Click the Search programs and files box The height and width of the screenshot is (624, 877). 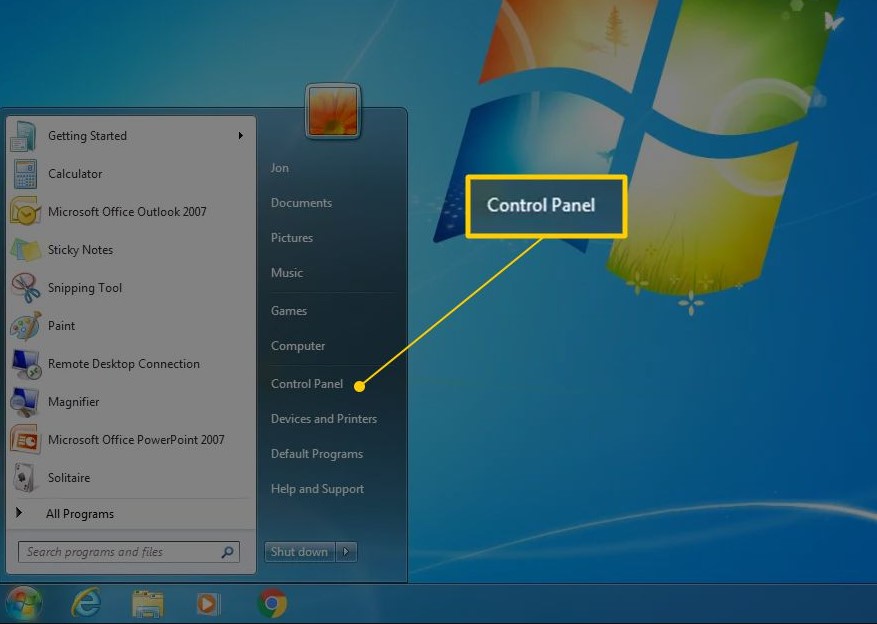tap(120, 552)
